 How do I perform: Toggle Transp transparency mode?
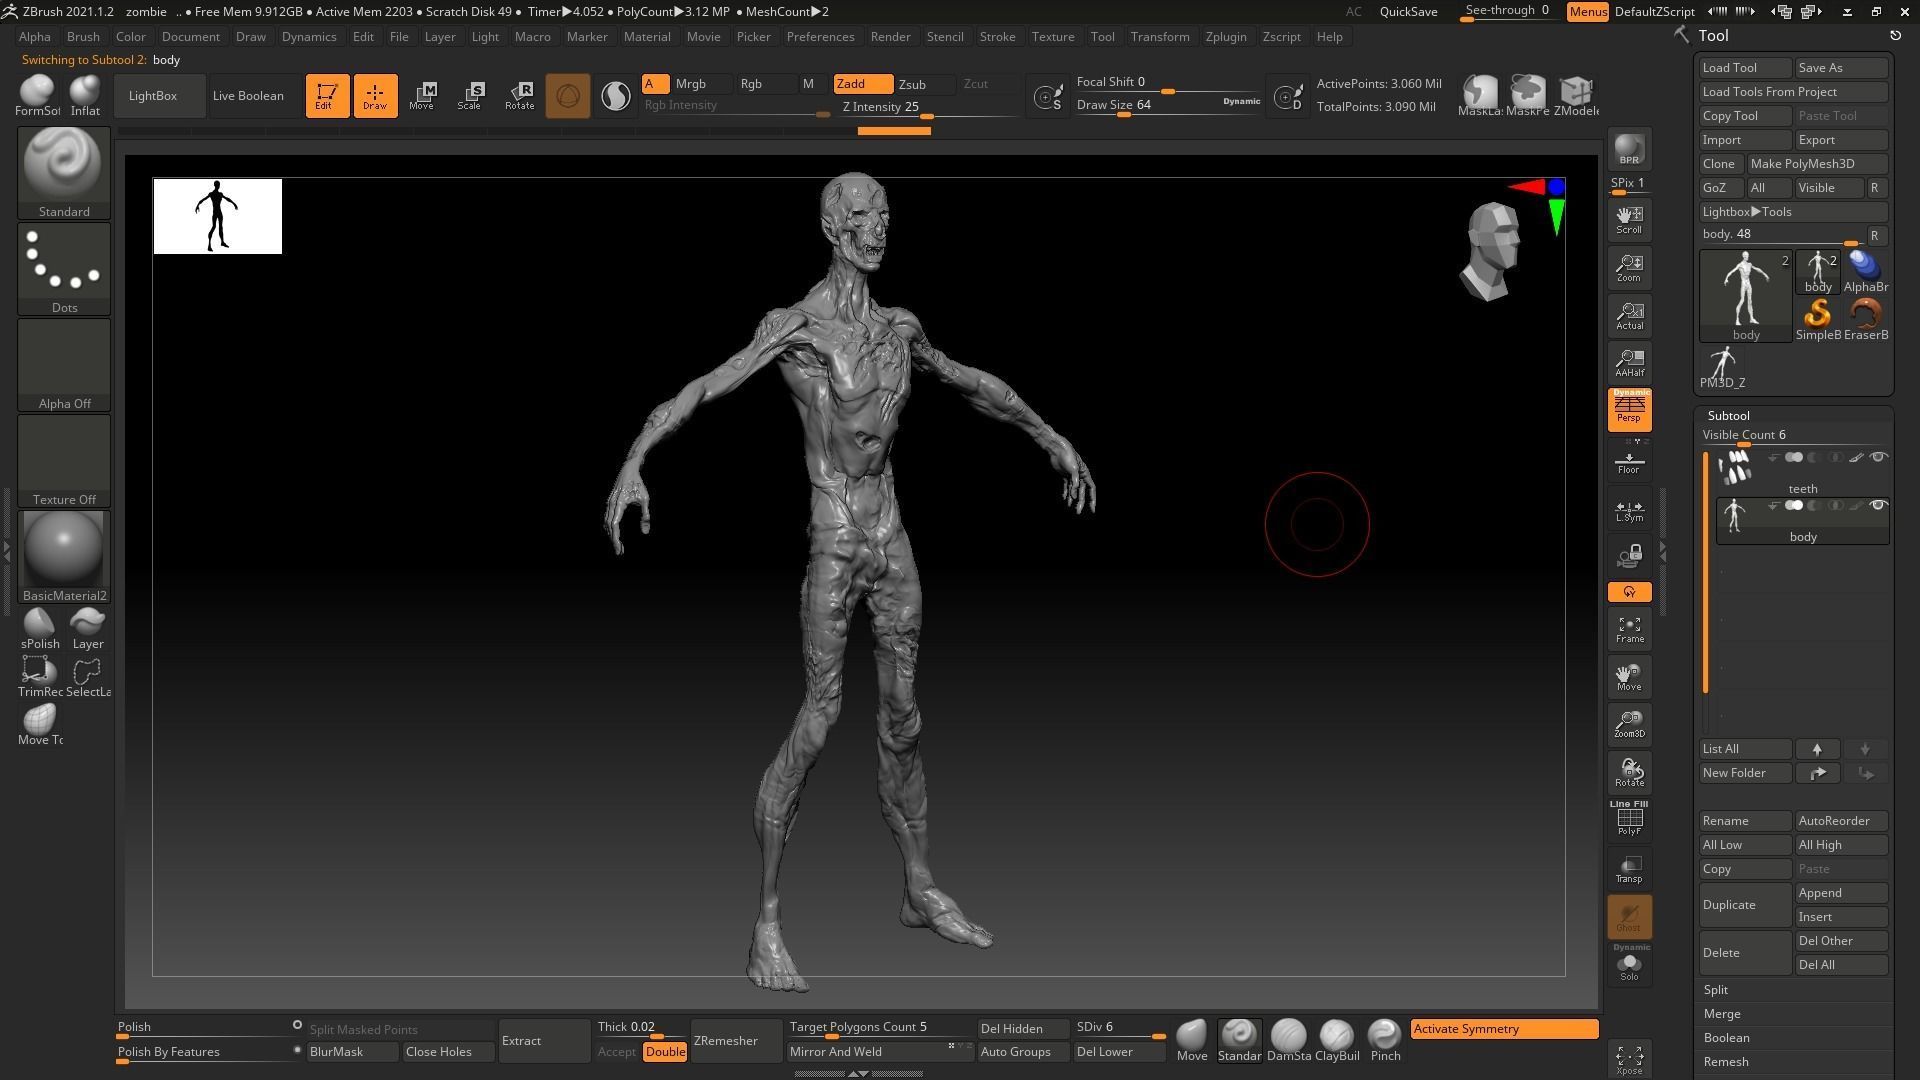click(1629, 868)
